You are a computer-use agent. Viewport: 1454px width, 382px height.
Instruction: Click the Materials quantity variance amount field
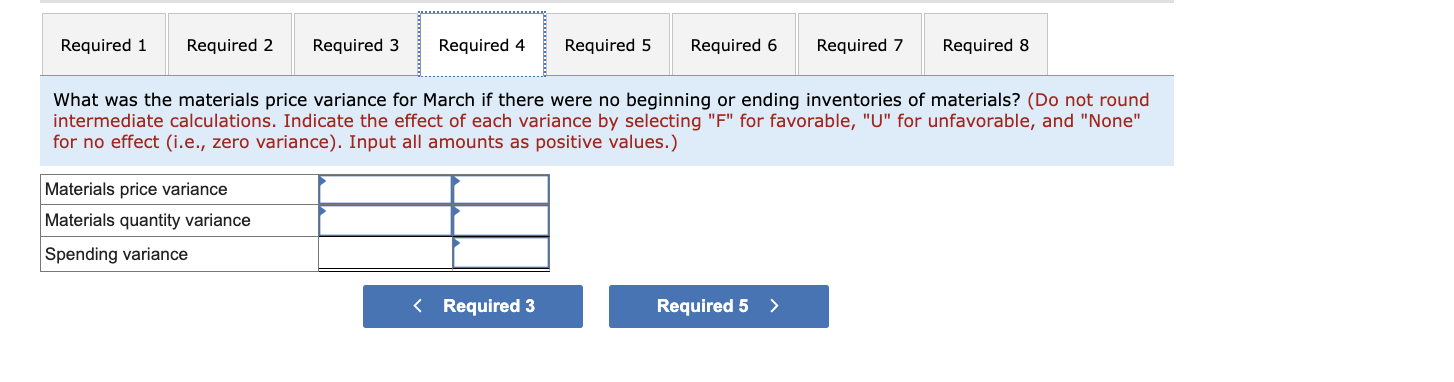[386, 220]
